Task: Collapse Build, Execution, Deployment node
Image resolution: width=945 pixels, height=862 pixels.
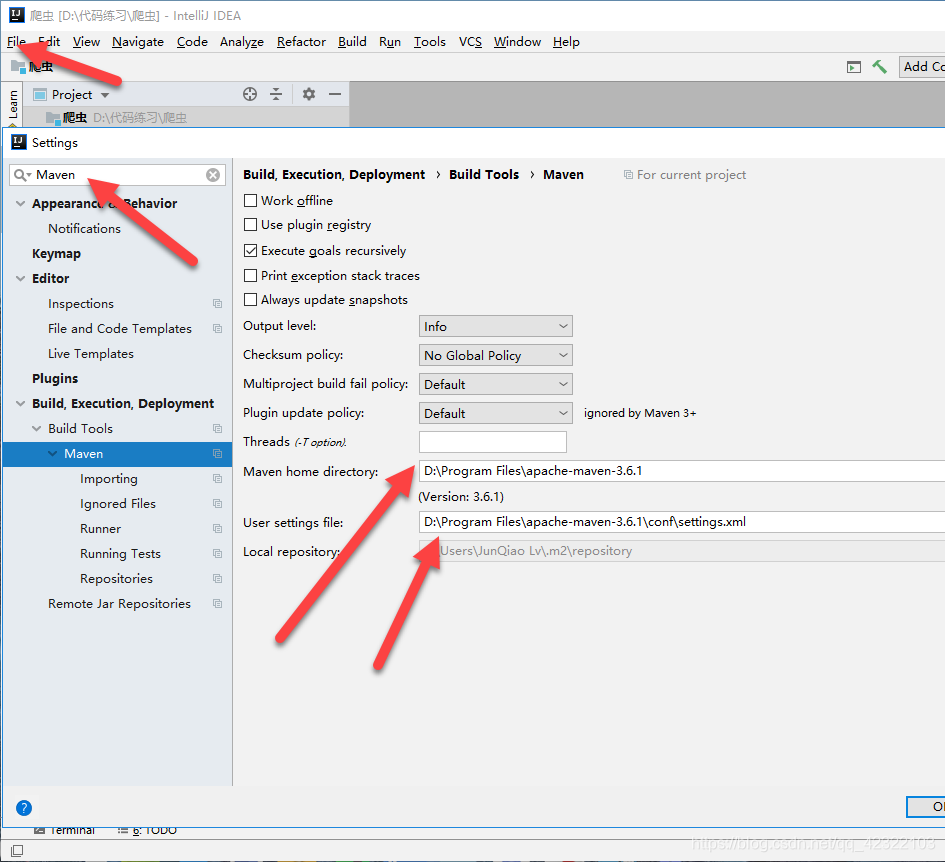Action: pyautogui.click(x=20, y=403)
